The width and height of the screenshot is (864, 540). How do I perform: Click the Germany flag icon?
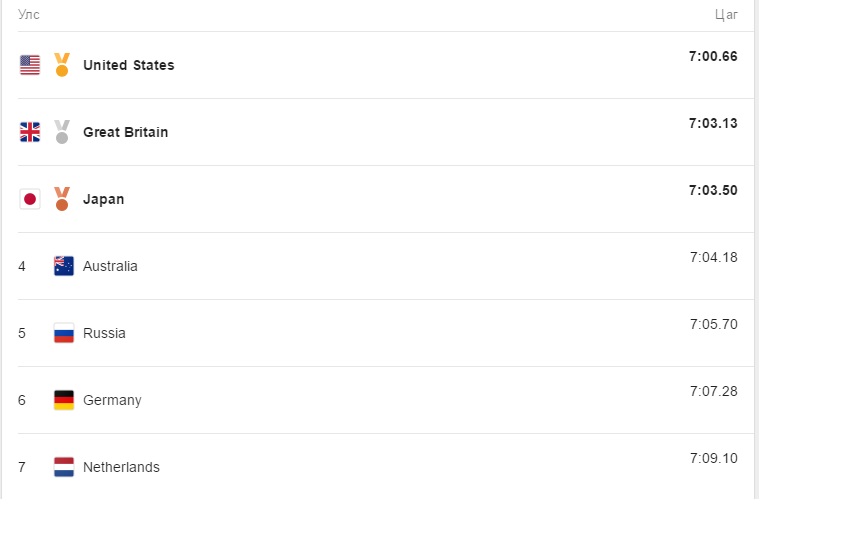tap(64, 400)
